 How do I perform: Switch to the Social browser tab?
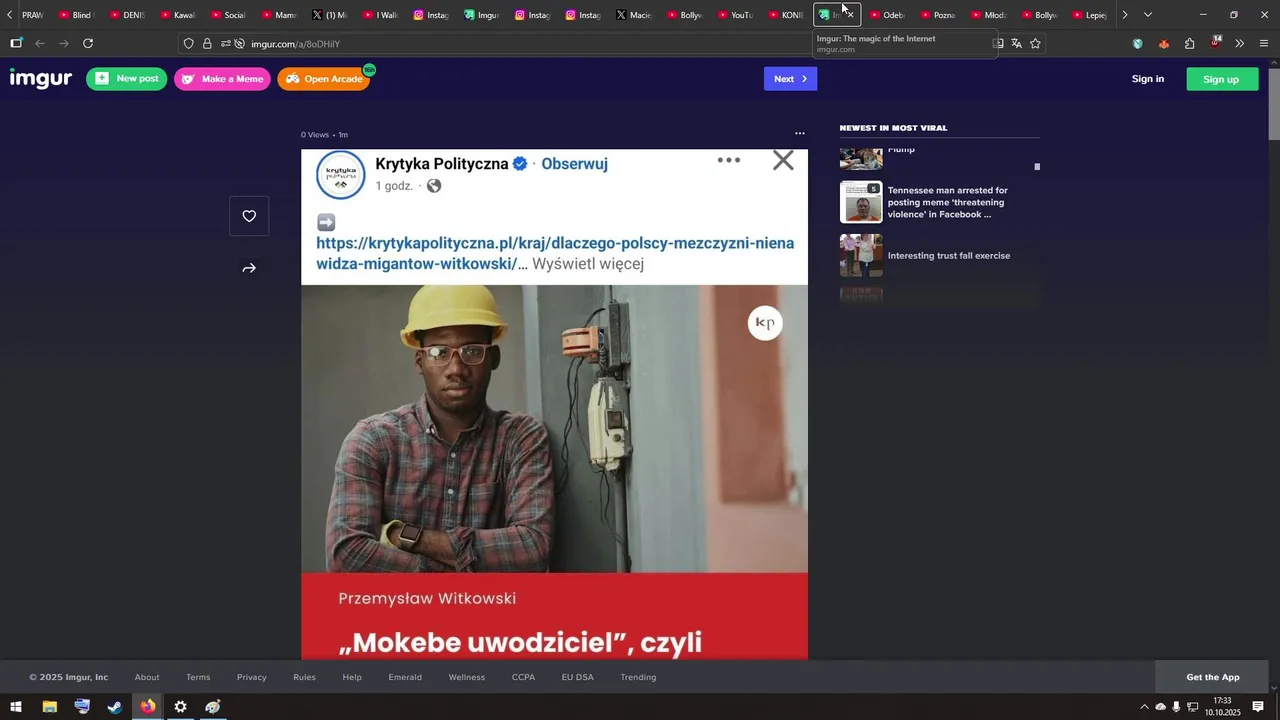pyautogui.click(x=228, y=15)
